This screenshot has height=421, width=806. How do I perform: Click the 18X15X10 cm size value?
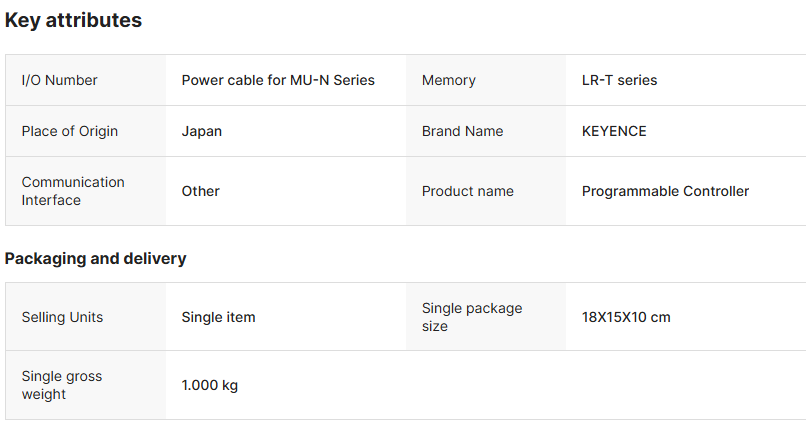pos(626,317)
